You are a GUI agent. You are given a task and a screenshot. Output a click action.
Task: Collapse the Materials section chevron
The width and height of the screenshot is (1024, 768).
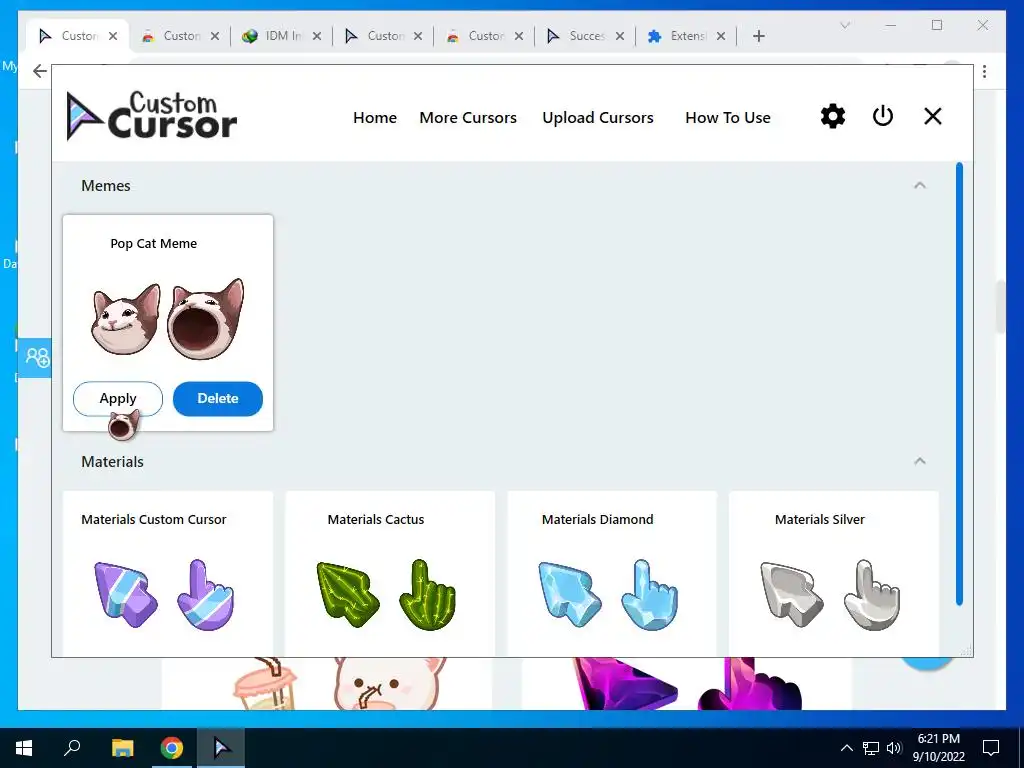[920, 462]
